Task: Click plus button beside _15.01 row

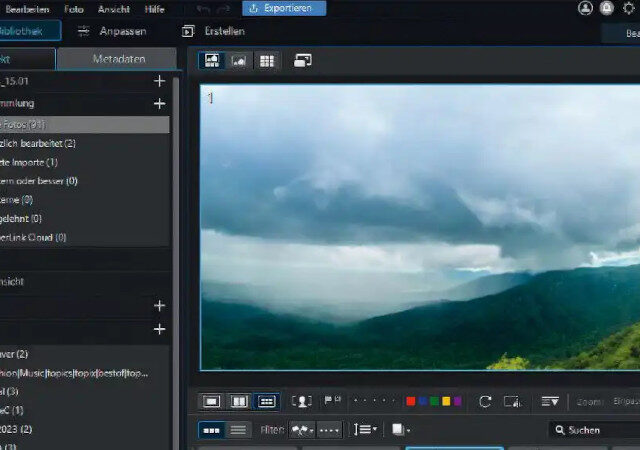Action: pos(159,81)
